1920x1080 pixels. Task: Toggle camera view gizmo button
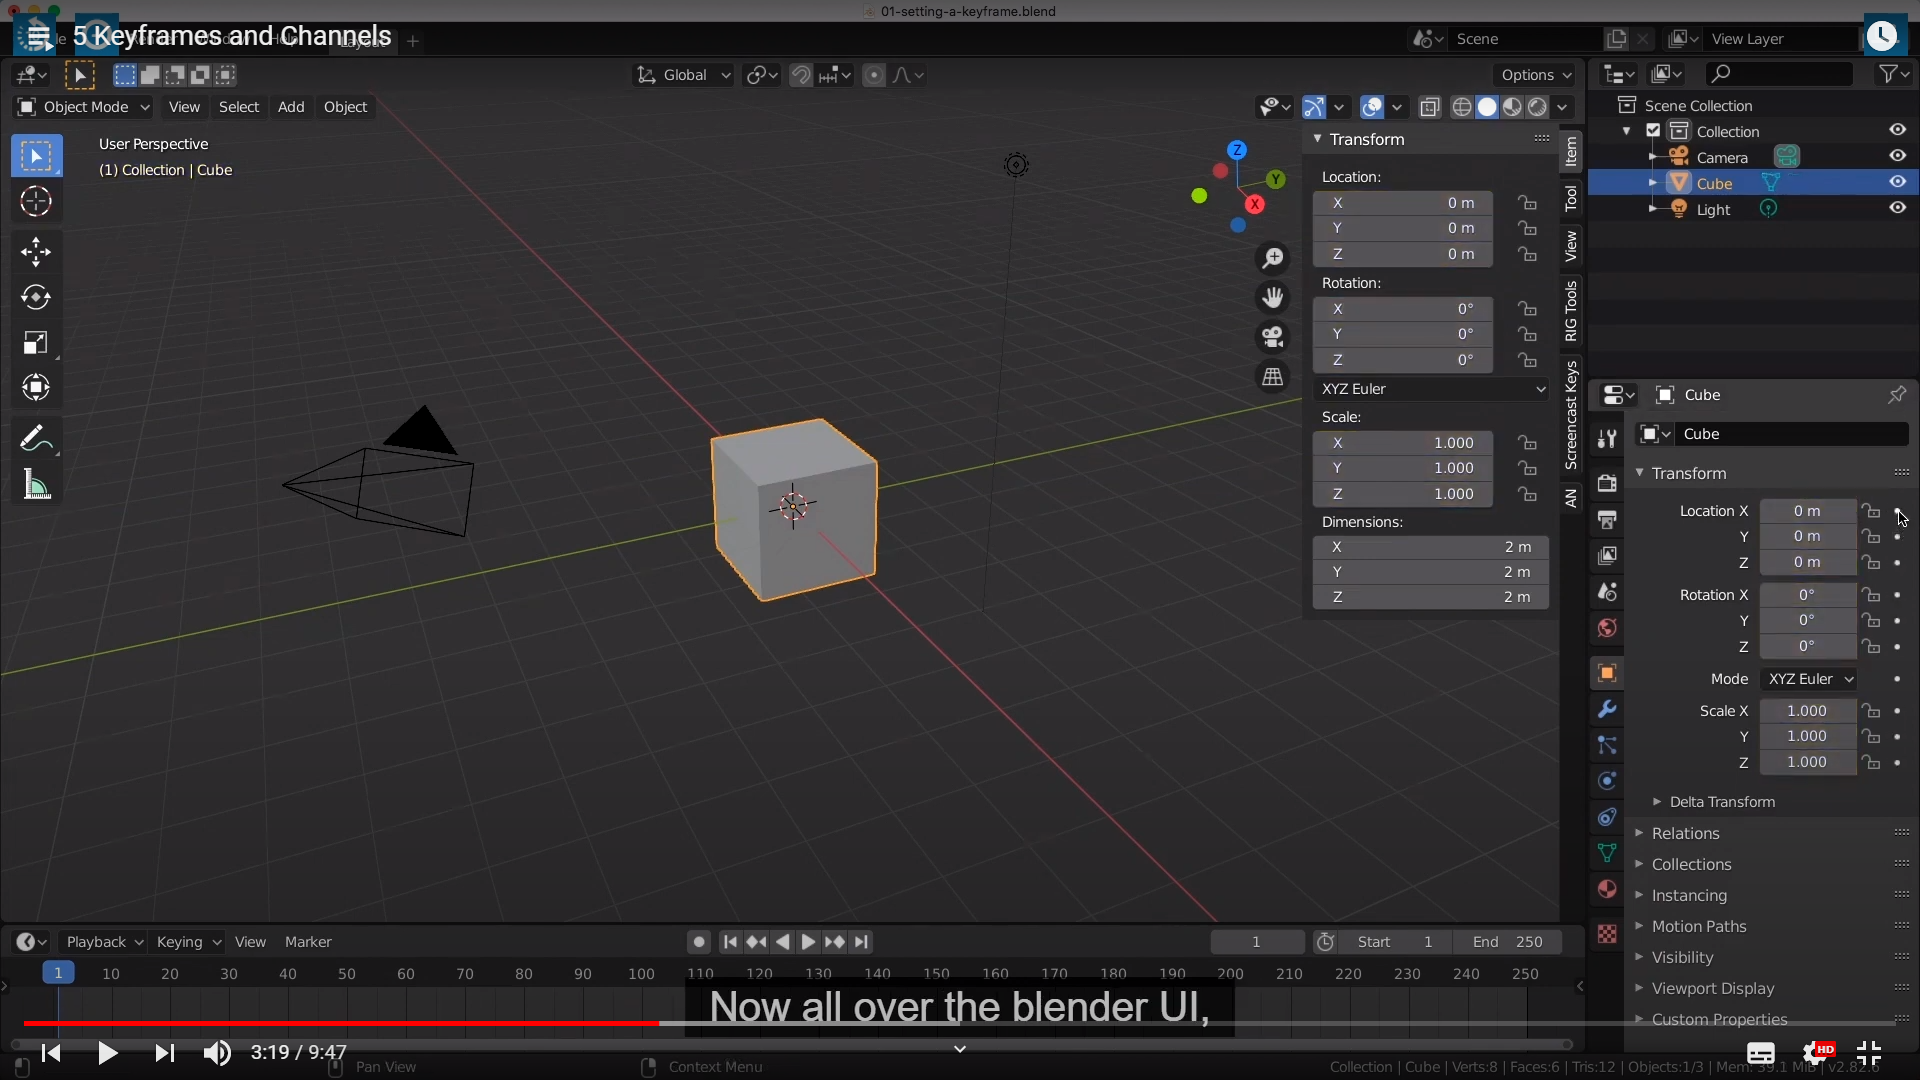1272,337
